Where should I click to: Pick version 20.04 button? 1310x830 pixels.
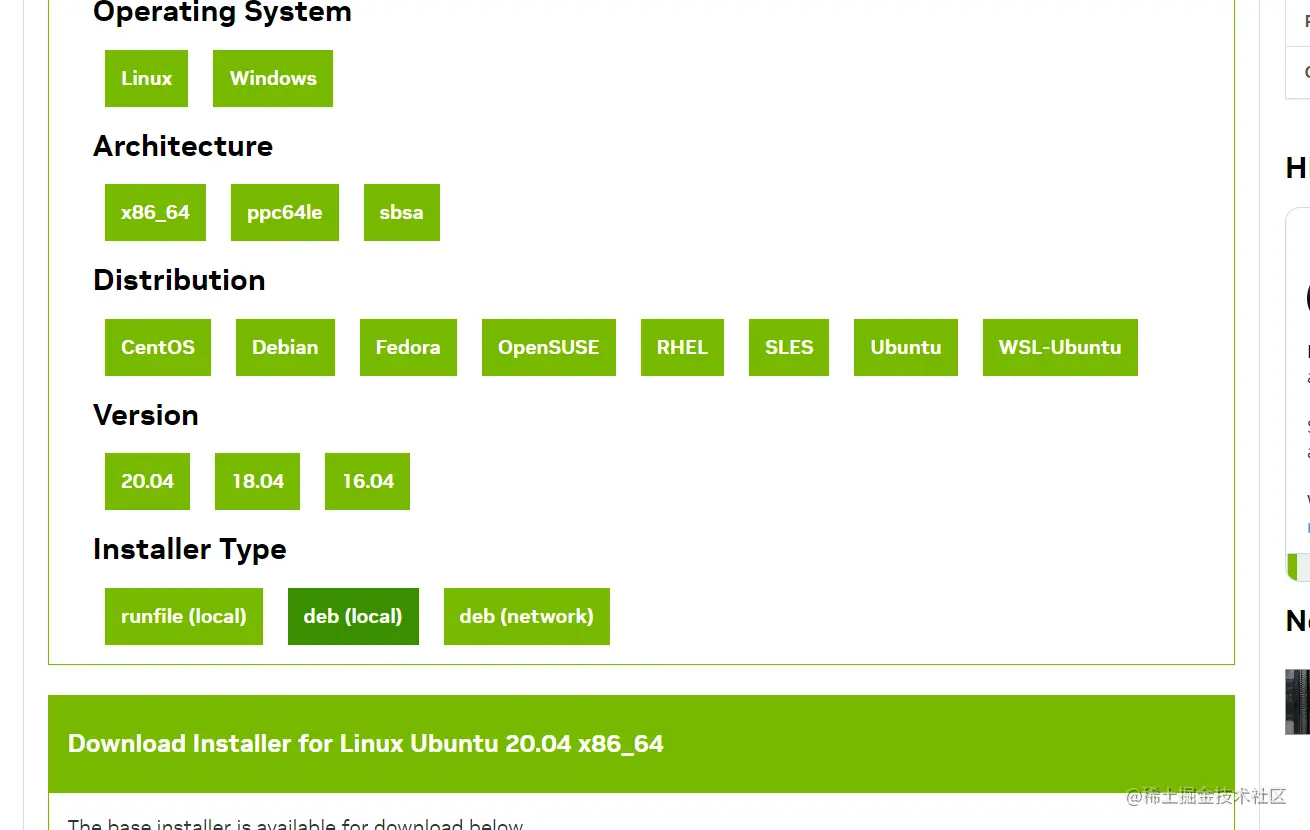click(x=147, y=481)
